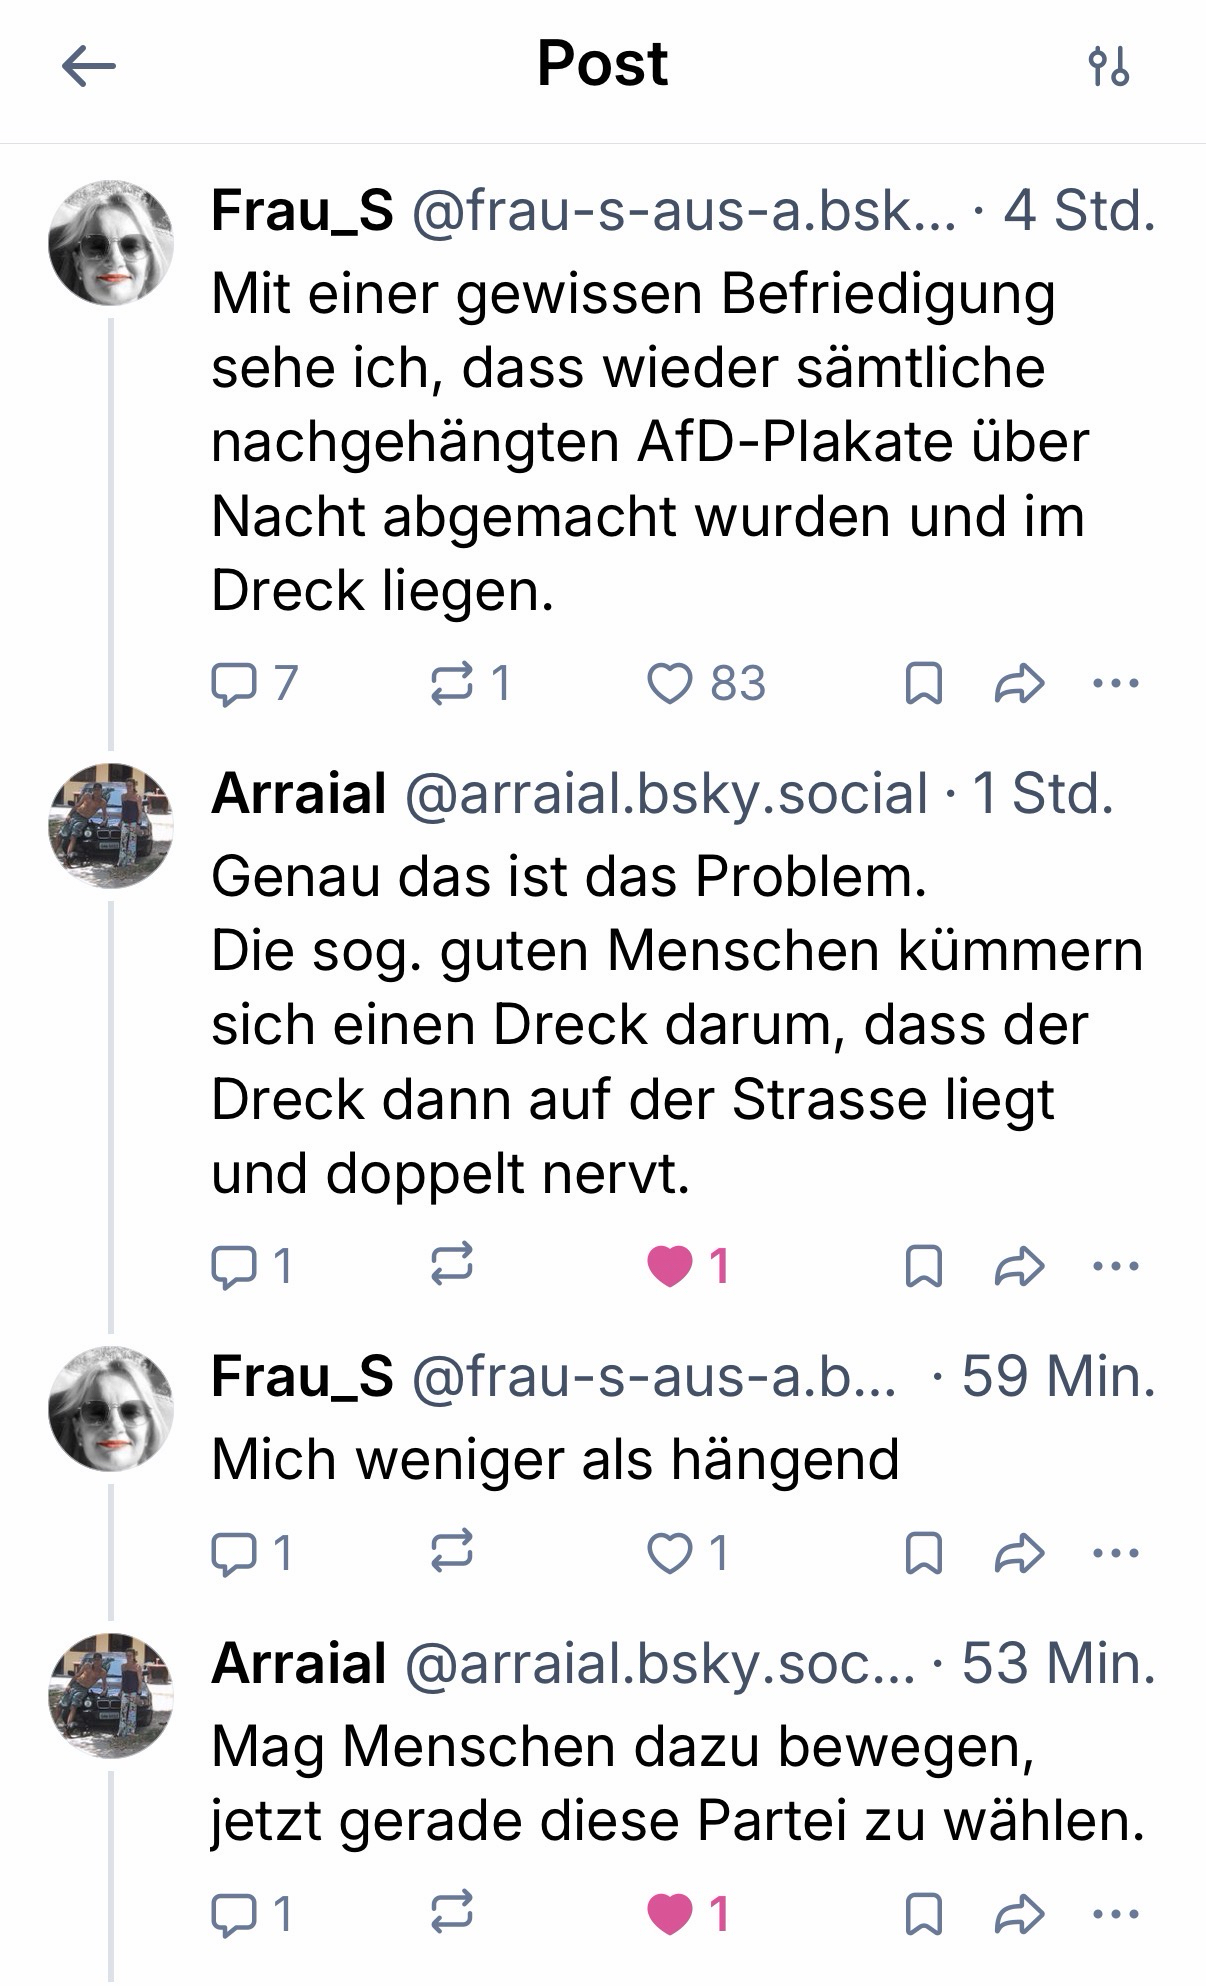Like Frau_S's post with 83 likes
The height and width of the screenshot is (1986, 1206).
[x=670, y=684]
